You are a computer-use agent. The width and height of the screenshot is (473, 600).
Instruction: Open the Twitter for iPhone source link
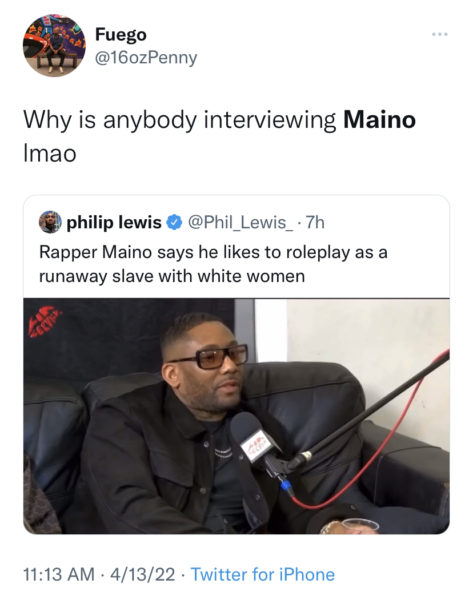tap(263, 574)
